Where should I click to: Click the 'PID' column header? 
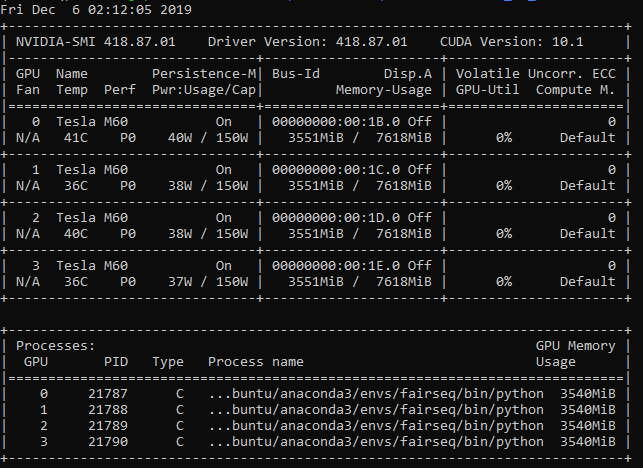[116, 362]
